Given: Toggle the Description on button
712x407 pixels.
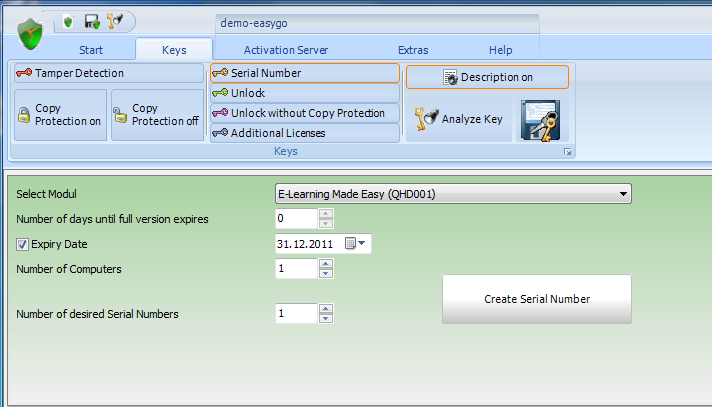Looking at the screenshot, I should [487, 77].
